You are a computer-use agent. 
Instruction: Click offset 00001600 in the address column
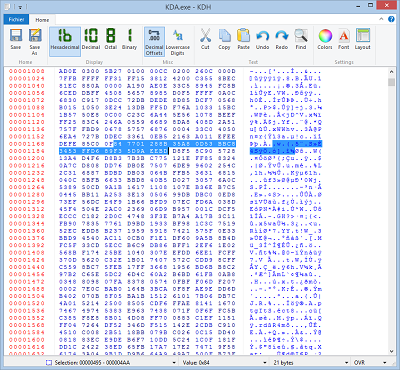(x=27, y=340)
